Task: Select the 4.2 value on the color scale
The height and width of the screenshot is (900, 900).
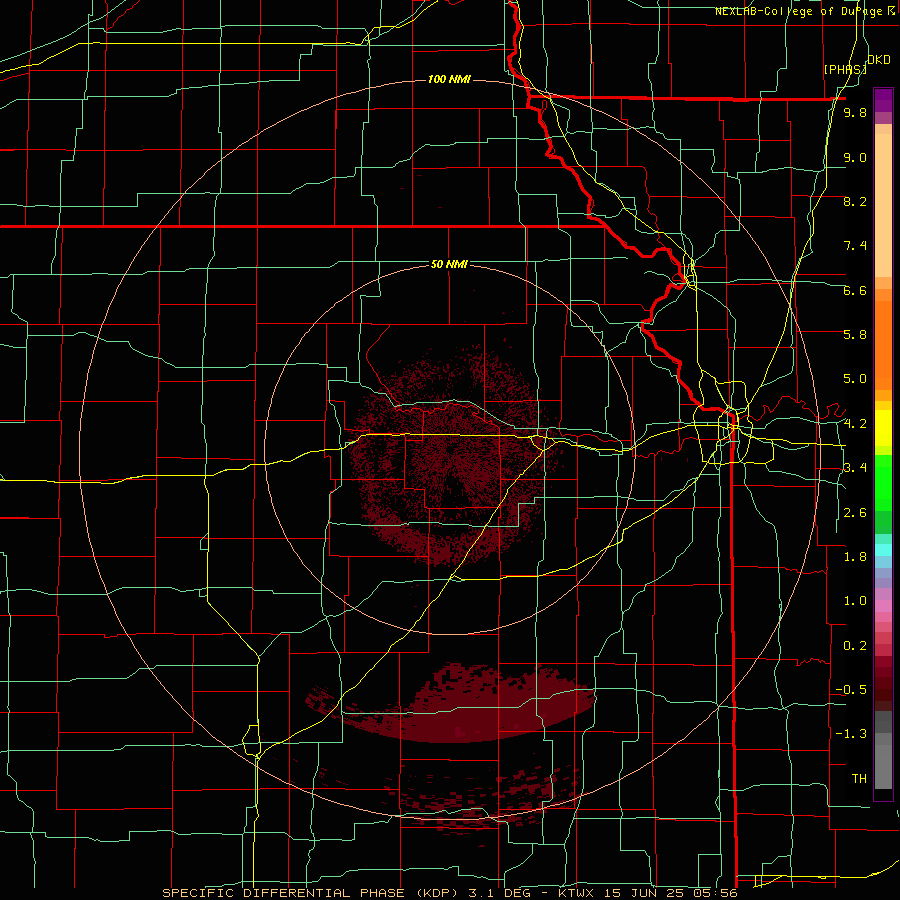Action: pyautogui.click(x=855, y=424)
